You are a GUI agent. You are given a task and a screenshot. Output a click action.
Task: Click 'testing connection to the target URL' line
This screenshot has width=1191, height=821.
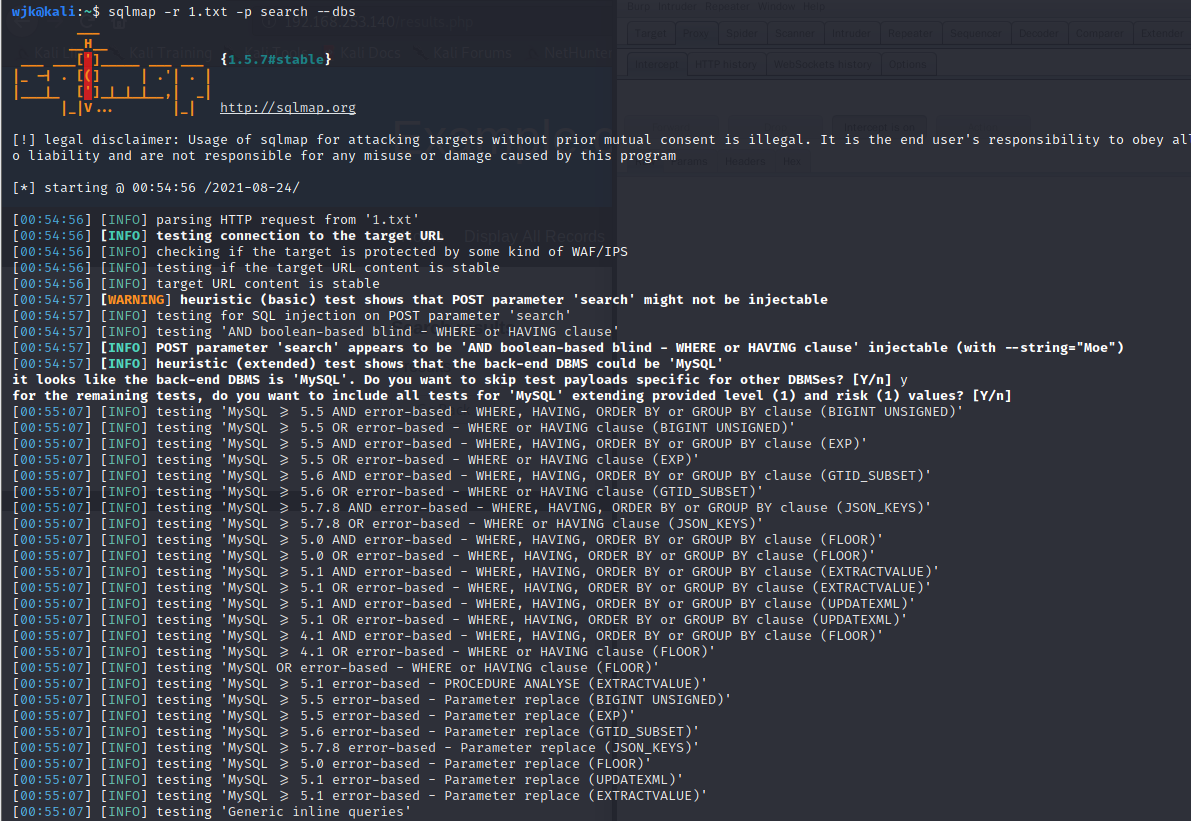(x=228, y=235)
